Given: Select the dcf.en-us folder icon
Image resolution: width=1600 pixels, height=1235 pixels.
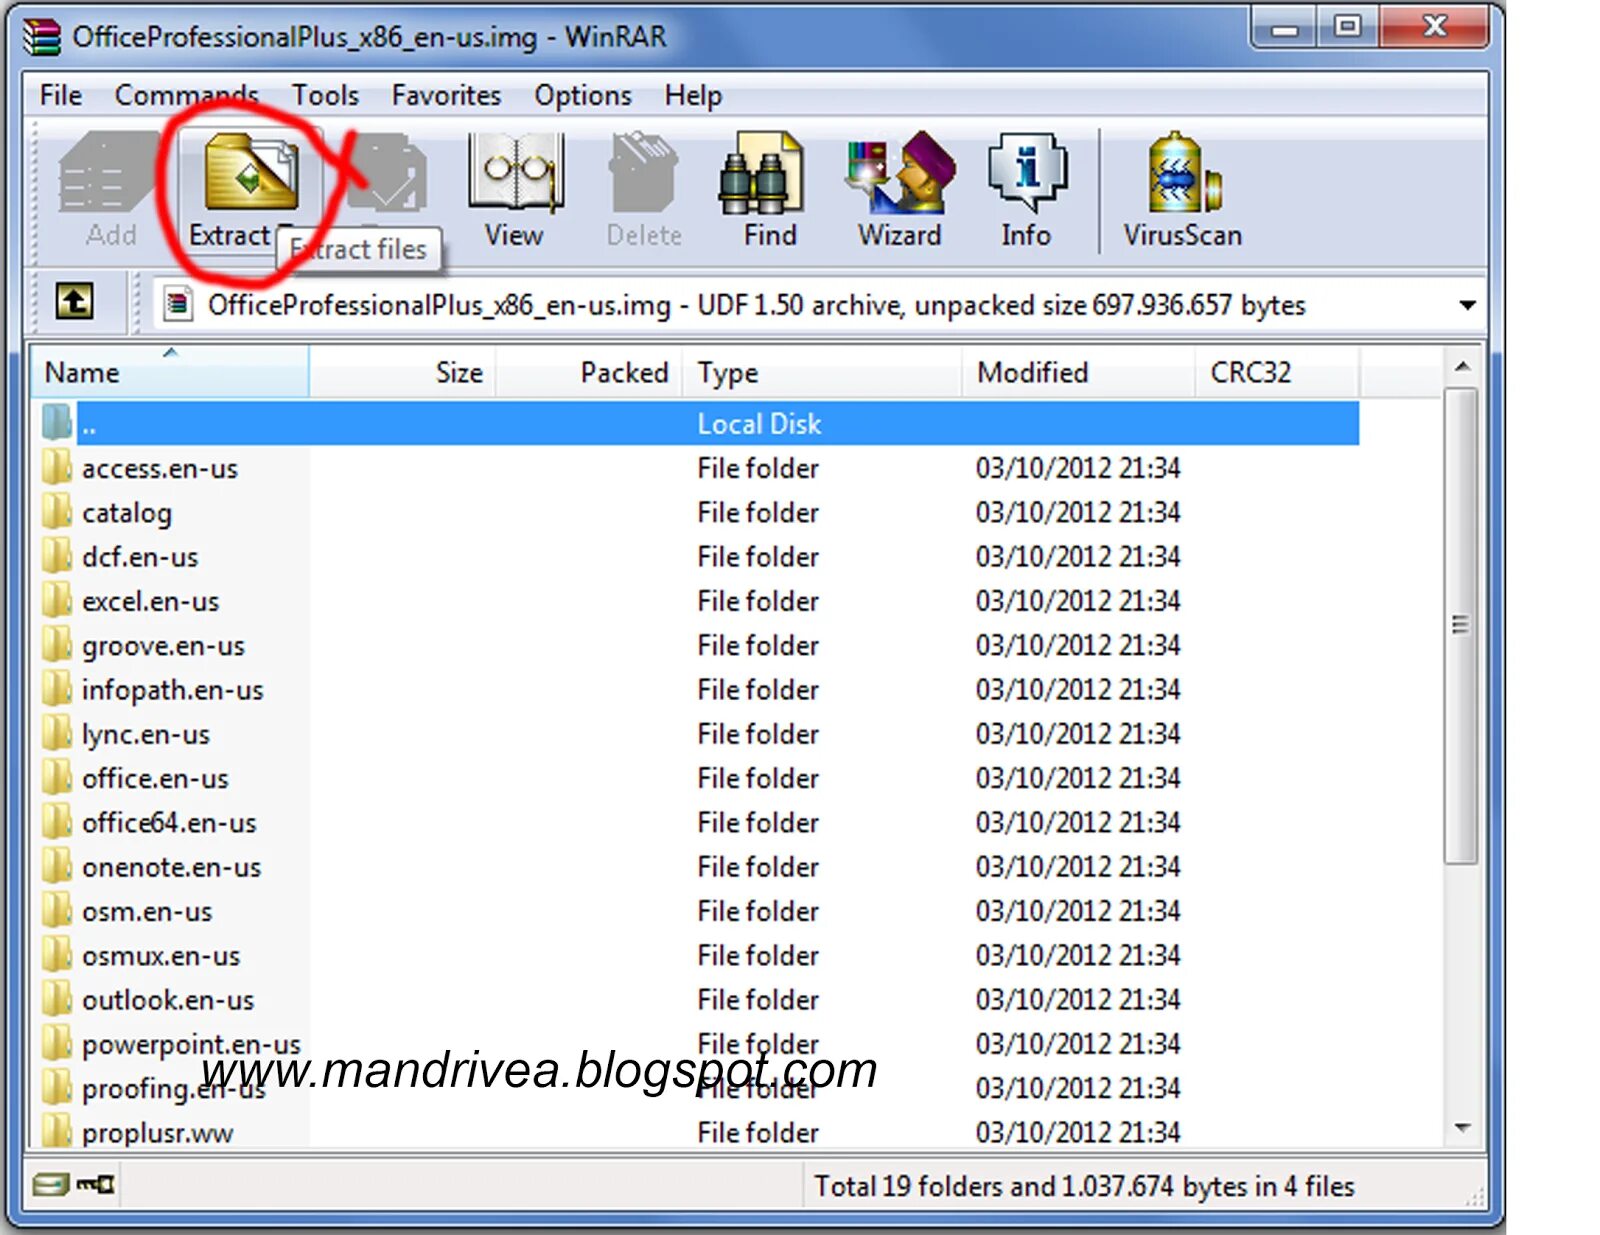Looking at the screenshot, I should pos(57,555).
